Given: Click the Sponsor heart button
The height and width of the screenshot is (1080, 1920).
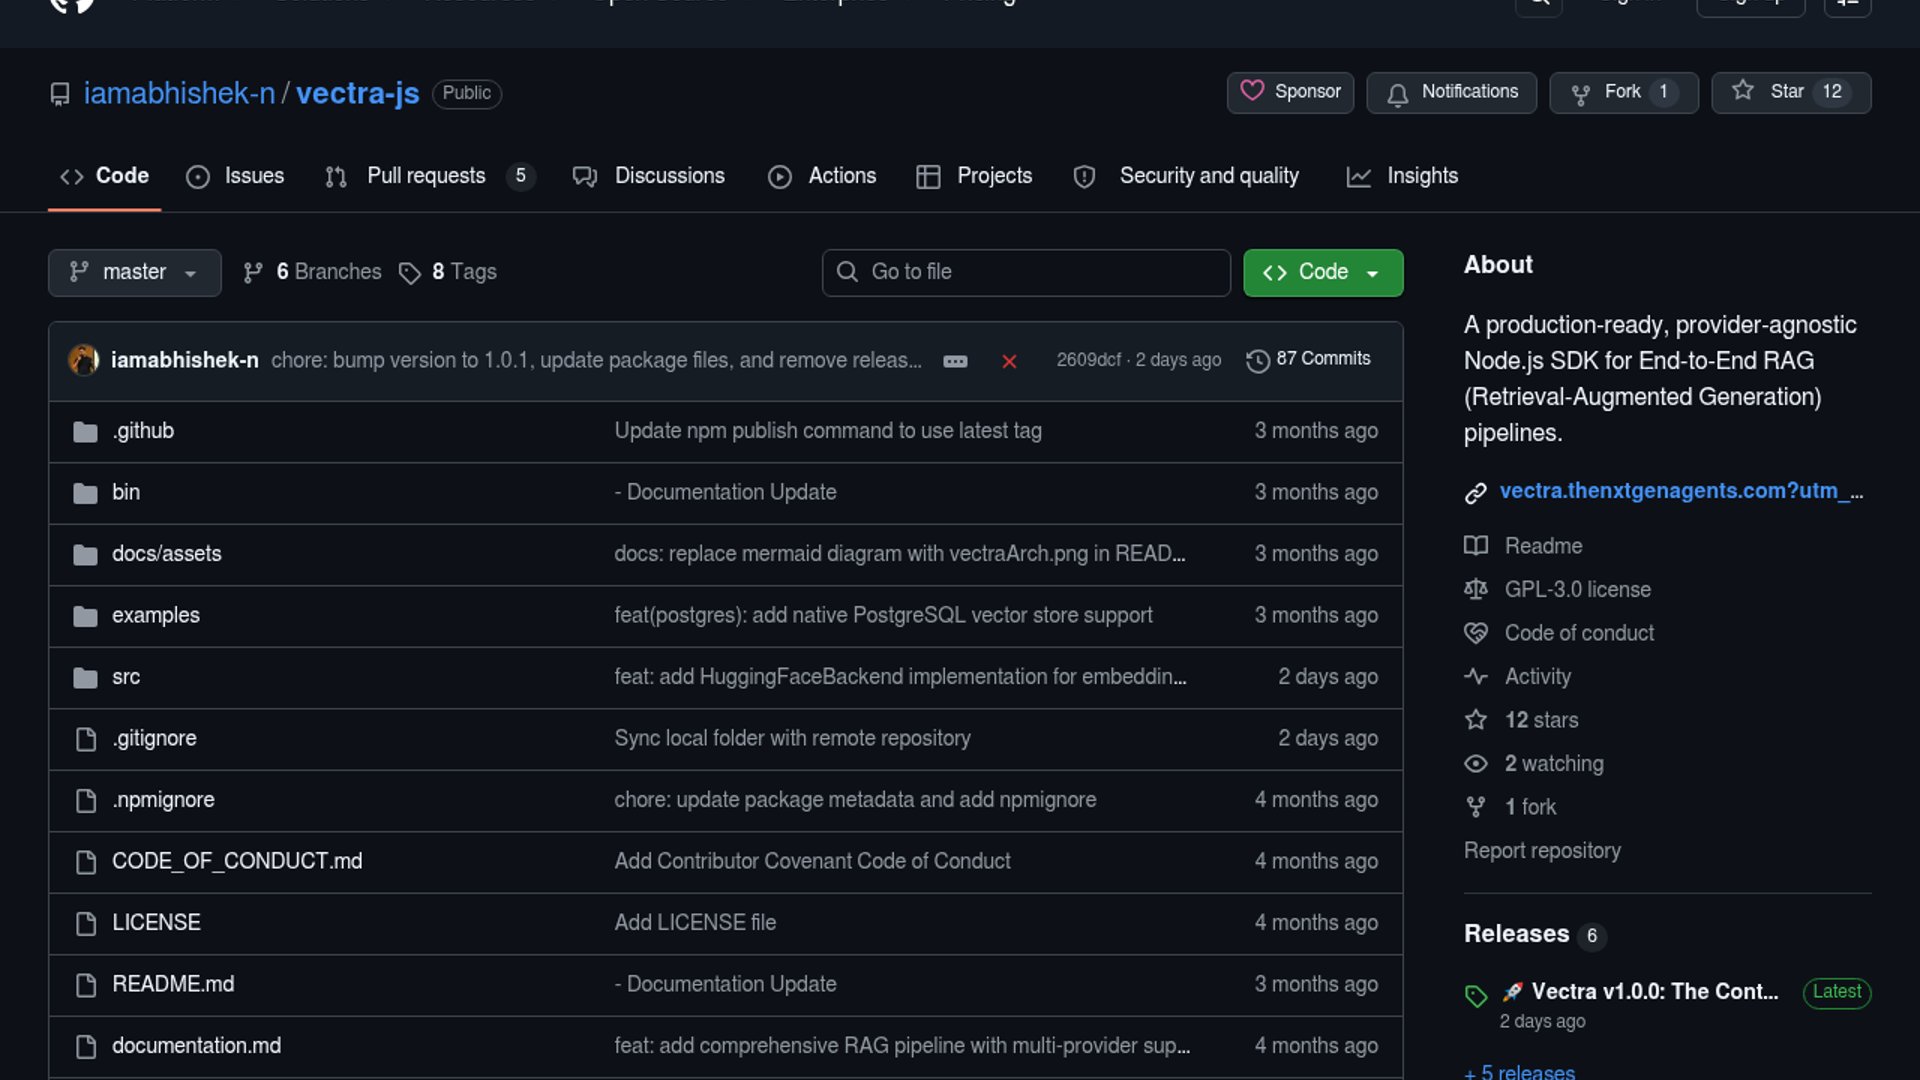Looking at the screenshot, I should [x=1290, y=92].
